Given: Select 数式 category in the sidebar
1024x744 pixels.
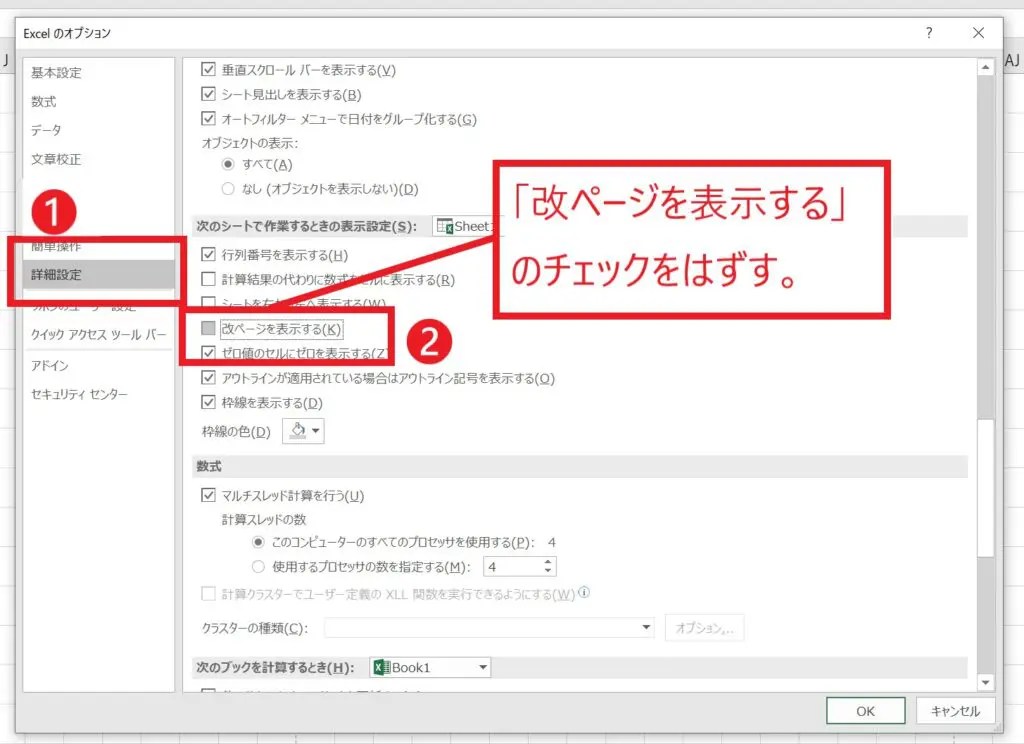Looking at the screenshot, I should point(44,101).
